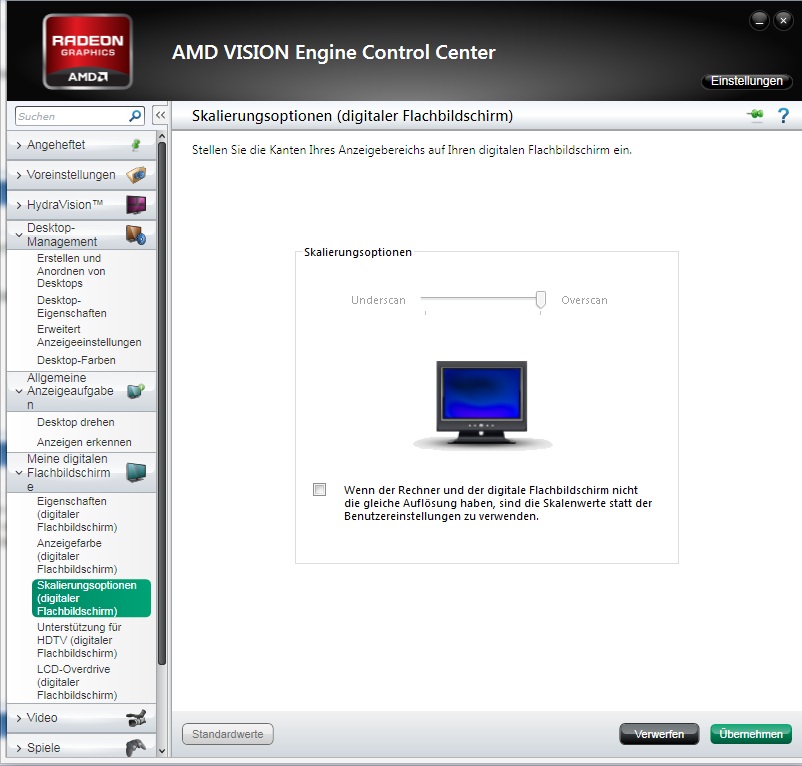Expand the Spiele section
802x766 pixels.
(19, 749)
